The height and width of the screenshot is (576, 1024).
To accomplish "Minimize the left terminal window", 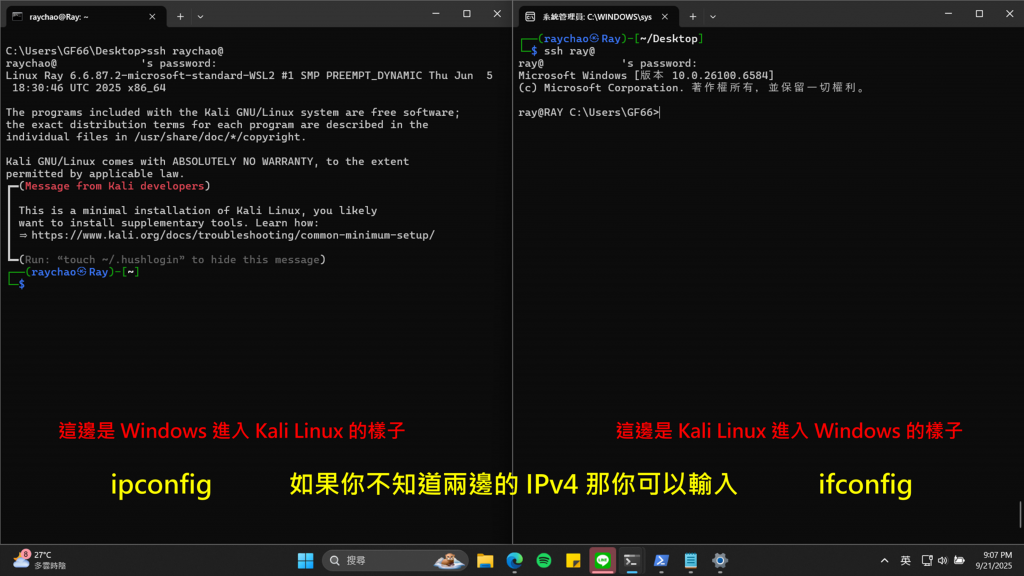I will point(436,14).
